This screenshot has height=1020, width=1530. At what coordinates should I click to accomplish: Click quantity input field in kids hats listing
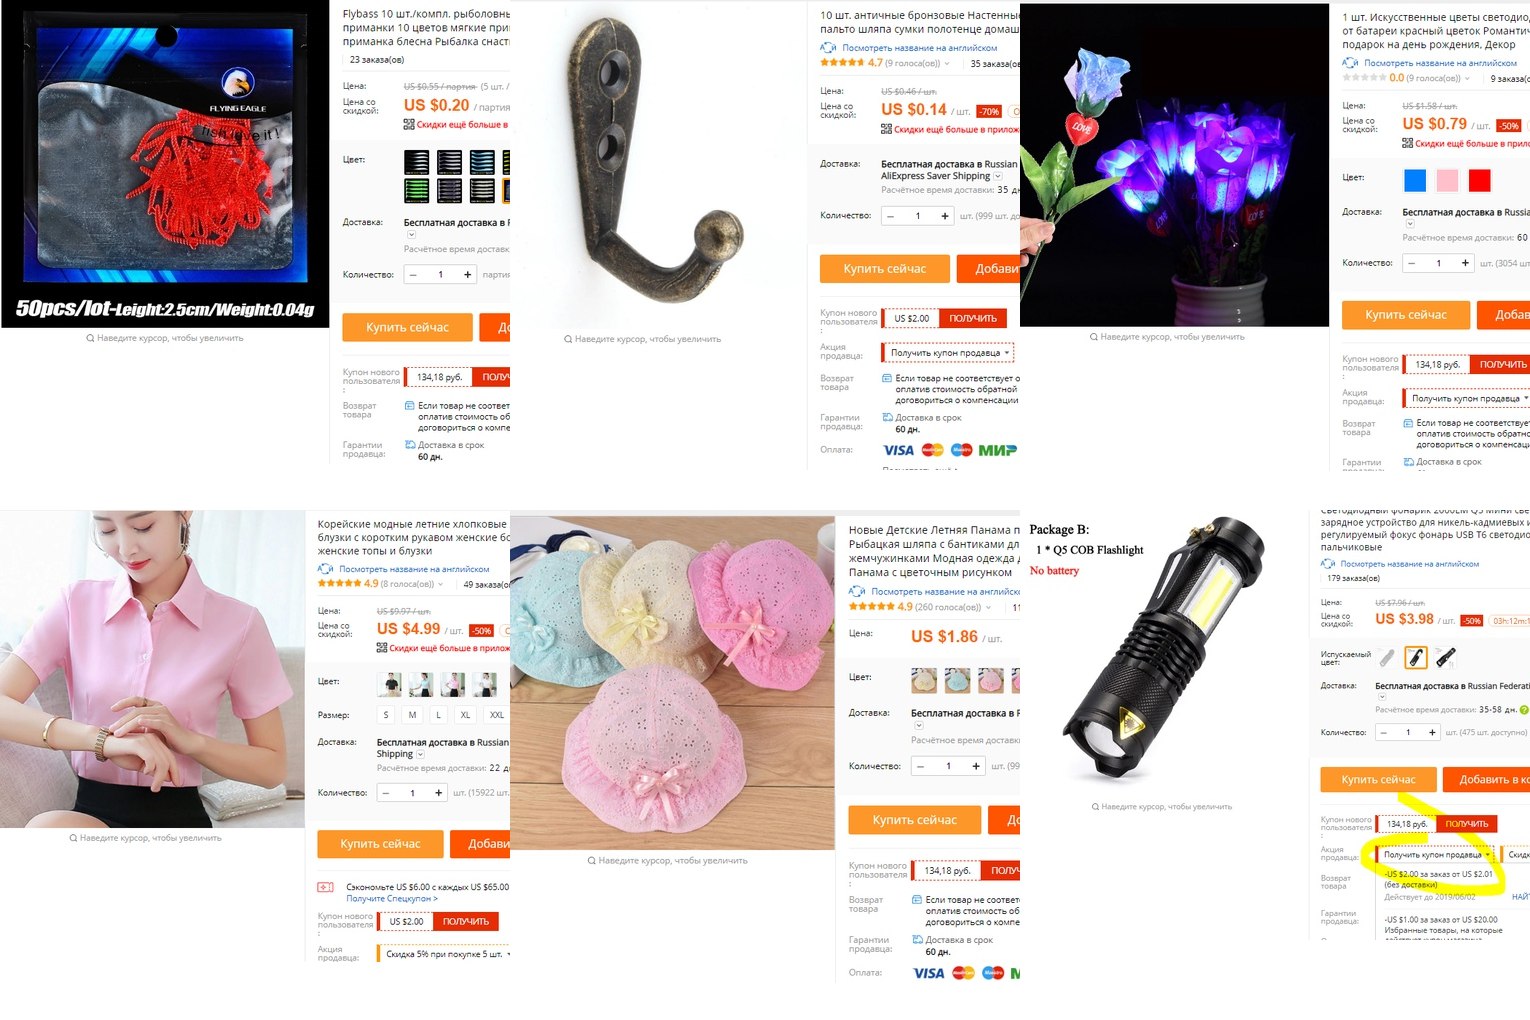(x=948, y=766)
